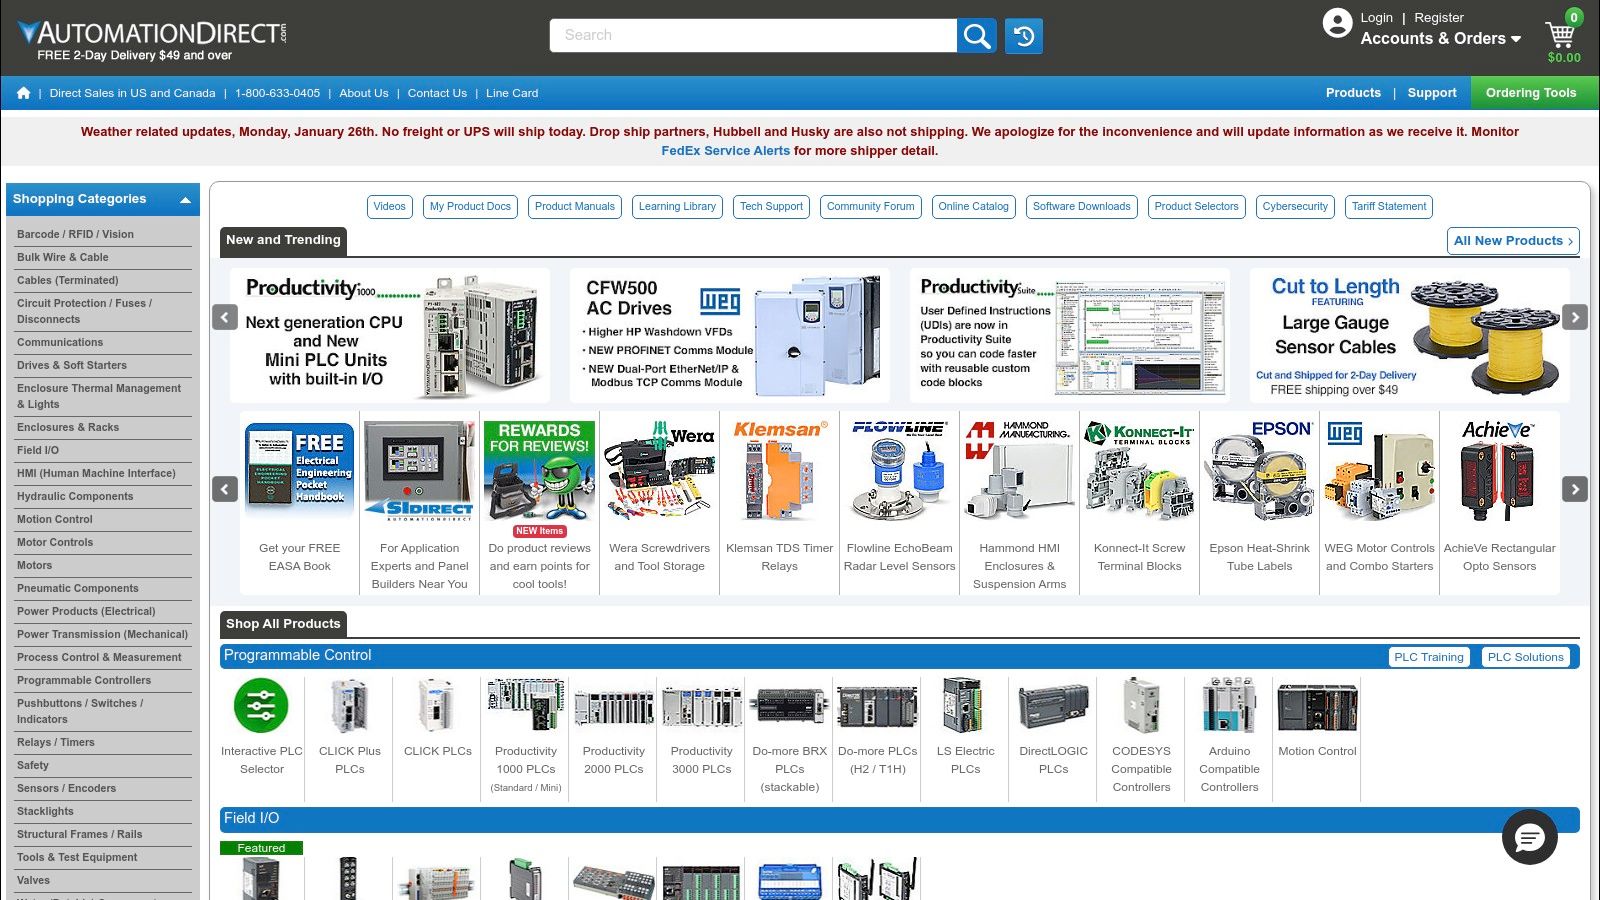Browse the Sensors / Encoders category

pyautogui.click(x=67, y=788)
